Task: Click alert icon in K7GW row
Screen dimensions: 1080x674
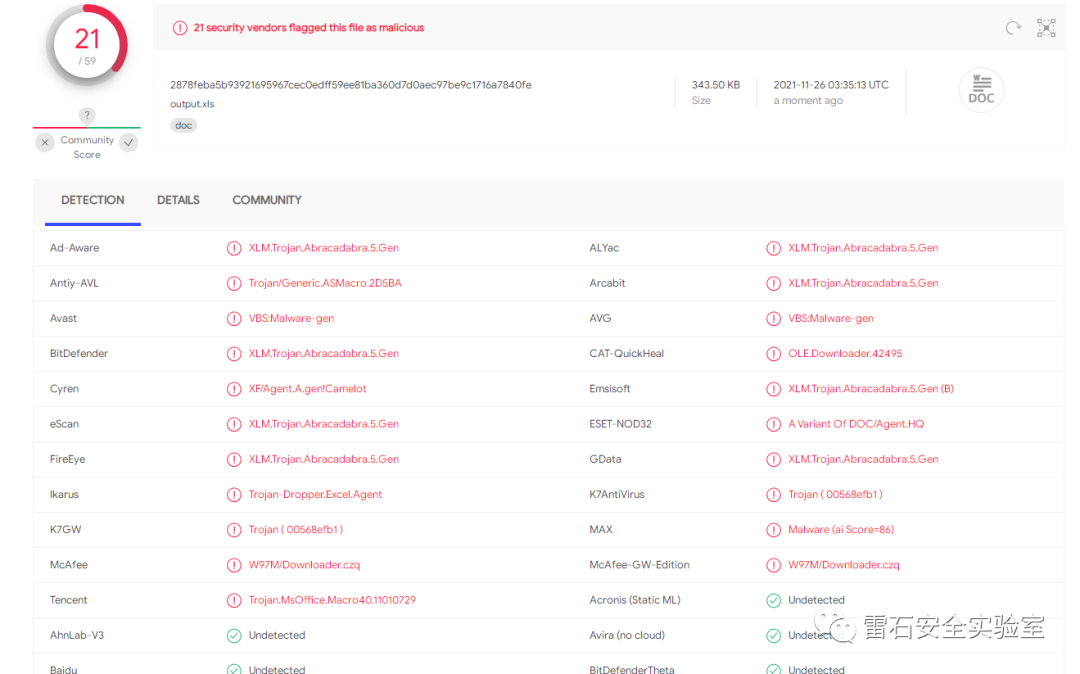Action: (234, 529)
